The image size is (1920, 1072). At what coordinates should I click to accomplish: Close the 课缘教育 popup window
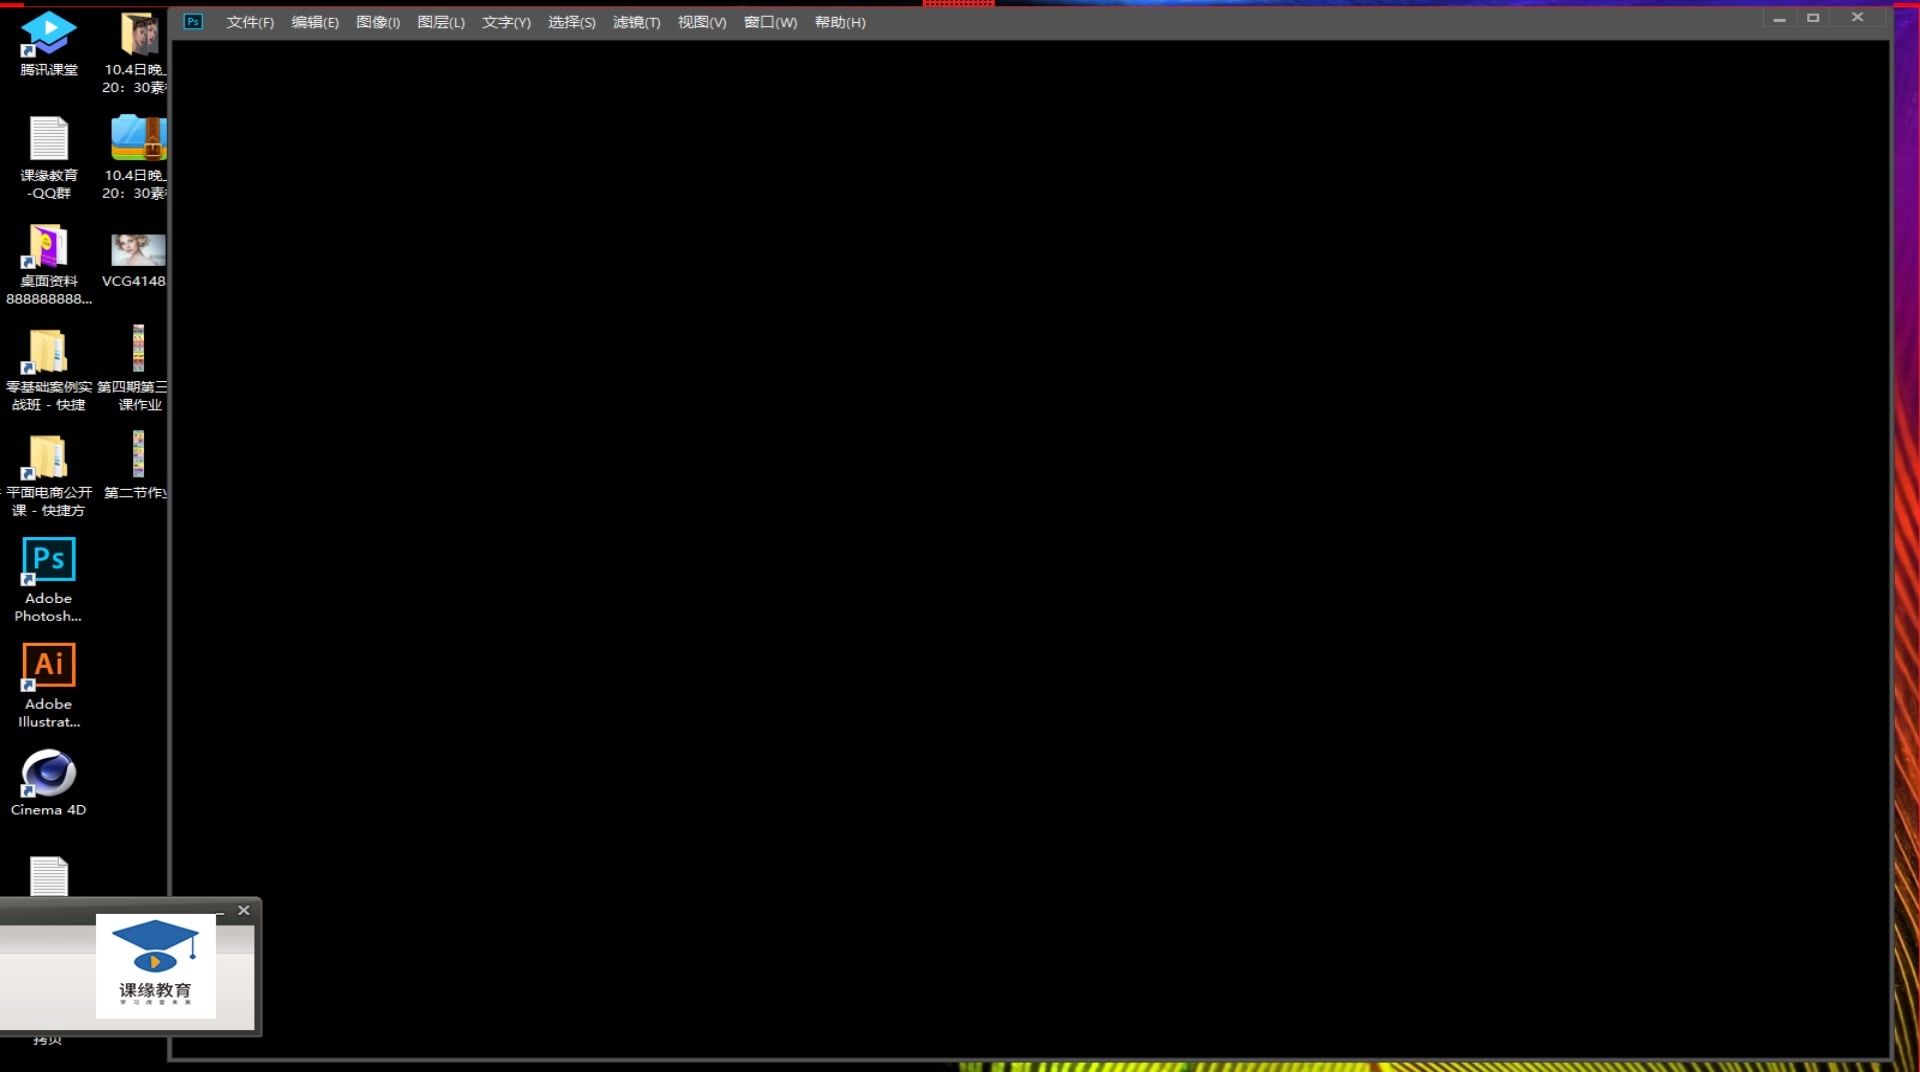click(x=243, y=910)
